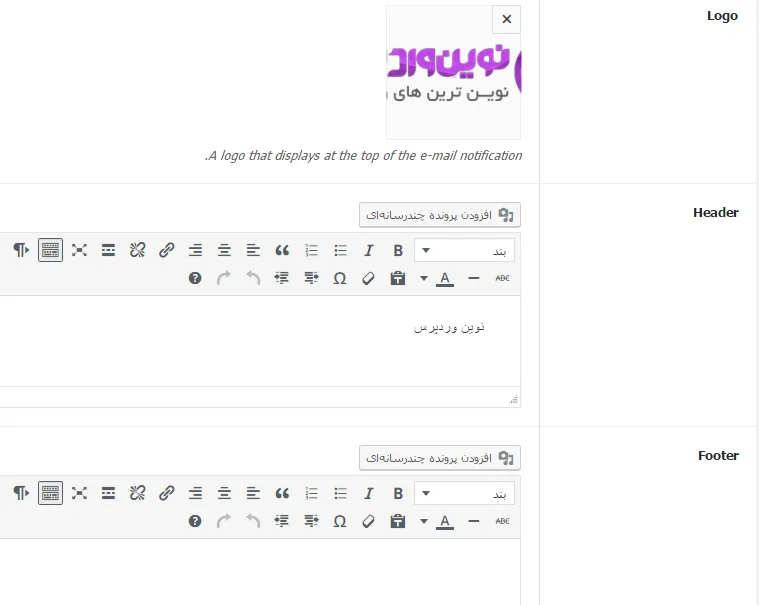759x605 pixels.
Task: Insert numbered list in Footer editor
Action: (311, 493)
